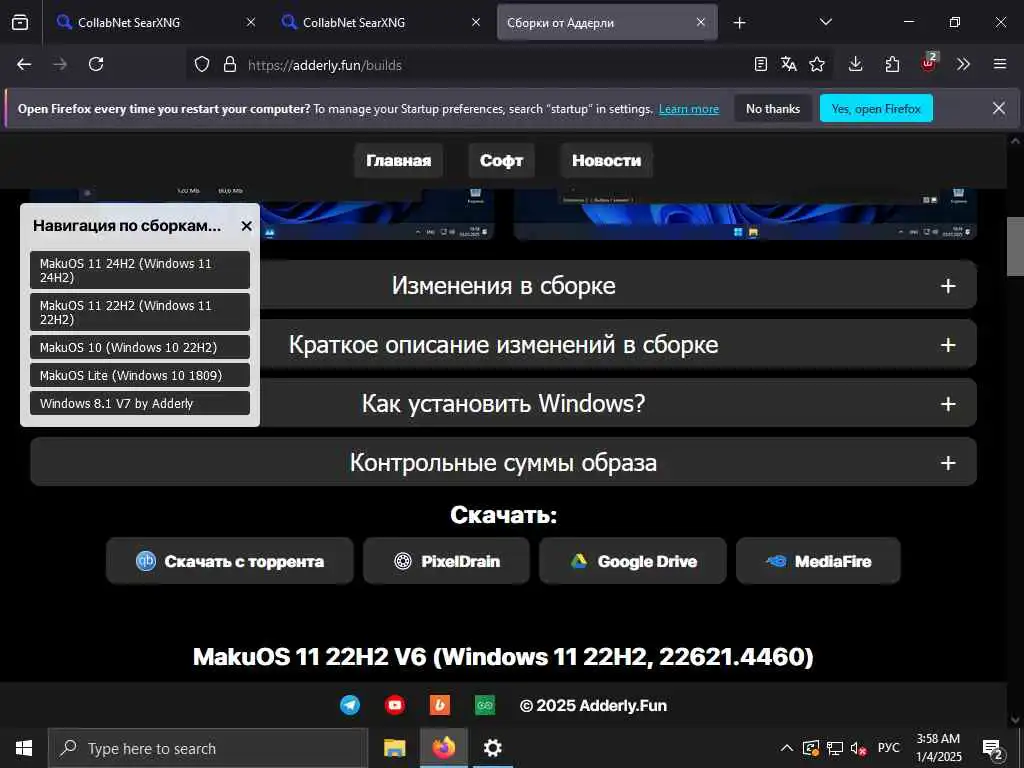Click the green footer social icon
The width and height of the screenshot is (1024, 768).
[x=485, y=705]
